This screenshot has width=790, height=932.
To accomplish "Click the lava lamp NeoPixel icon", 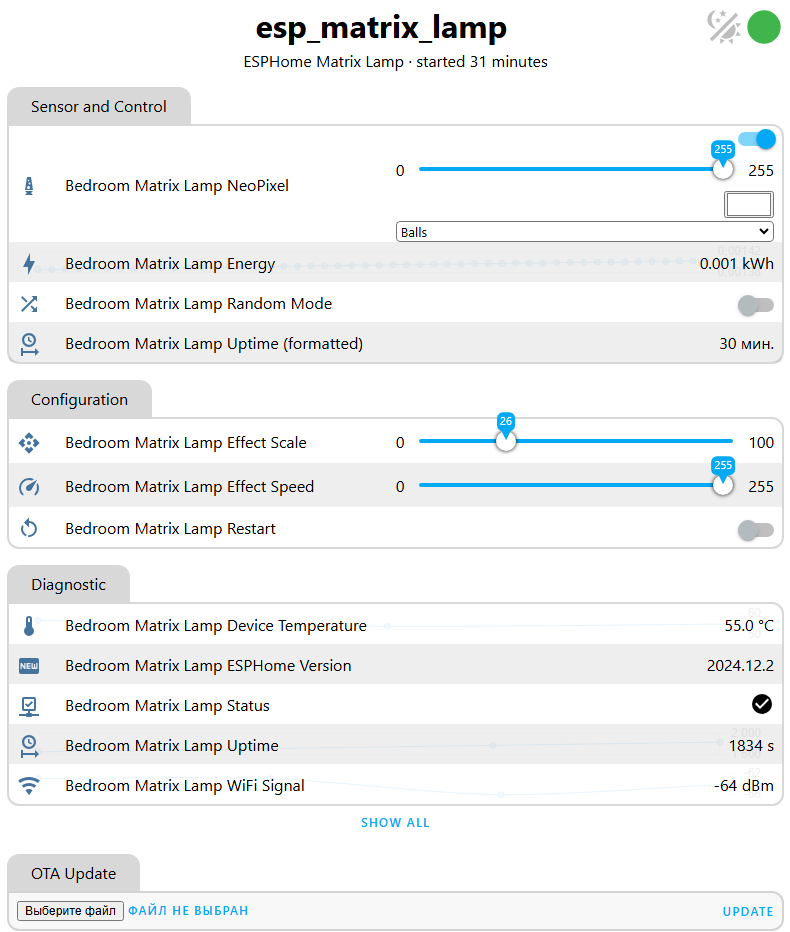I will [29, 186].
